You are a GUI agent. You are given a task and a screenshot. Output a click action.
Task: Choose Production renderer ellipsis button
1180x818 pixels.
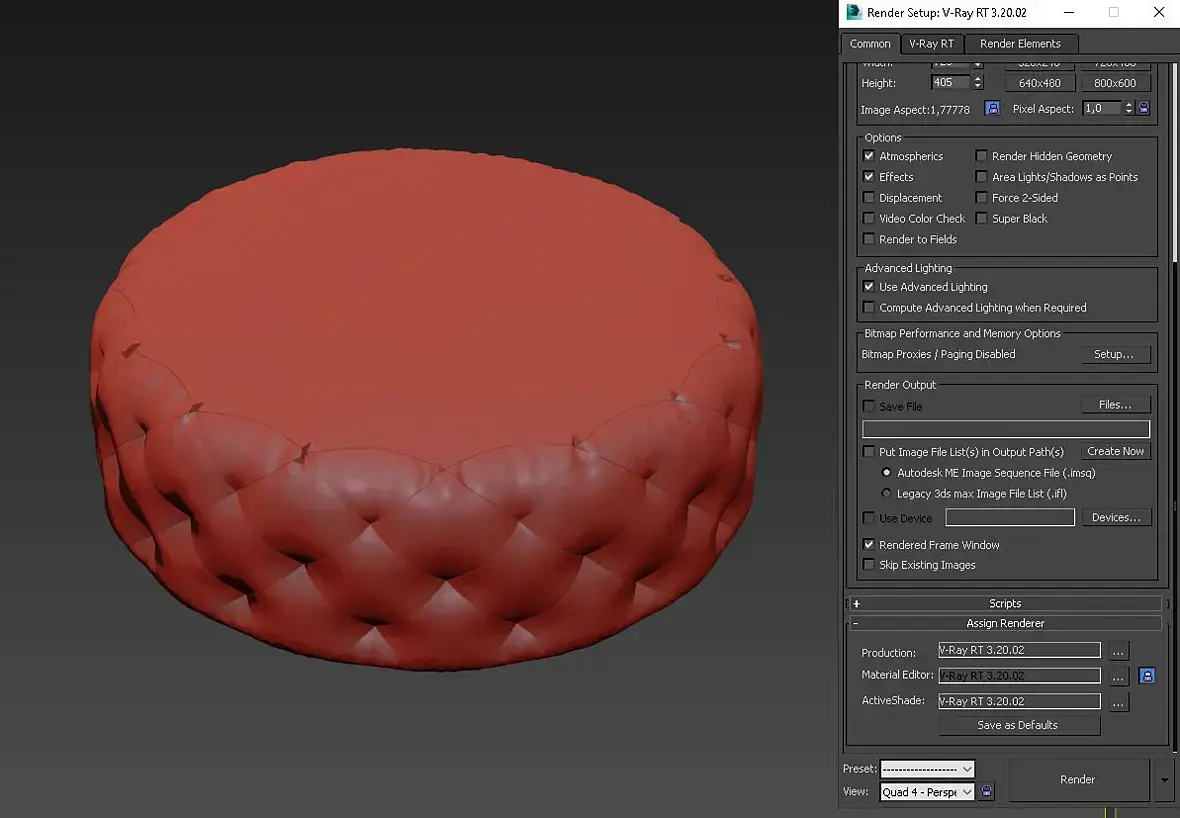tap(1118, 651)
